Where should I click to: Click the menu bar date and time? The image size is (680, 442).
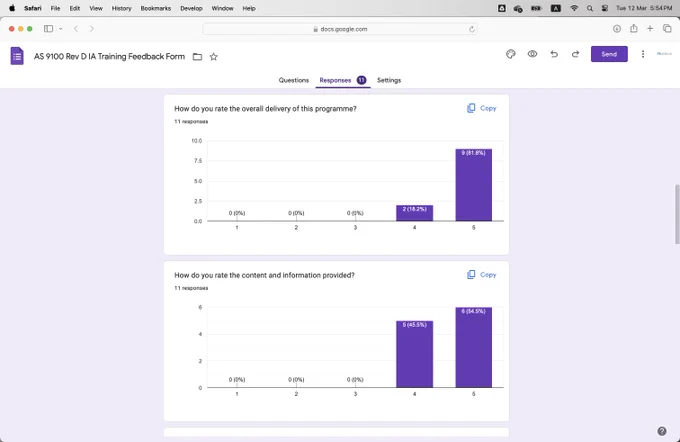coord(644,8)
